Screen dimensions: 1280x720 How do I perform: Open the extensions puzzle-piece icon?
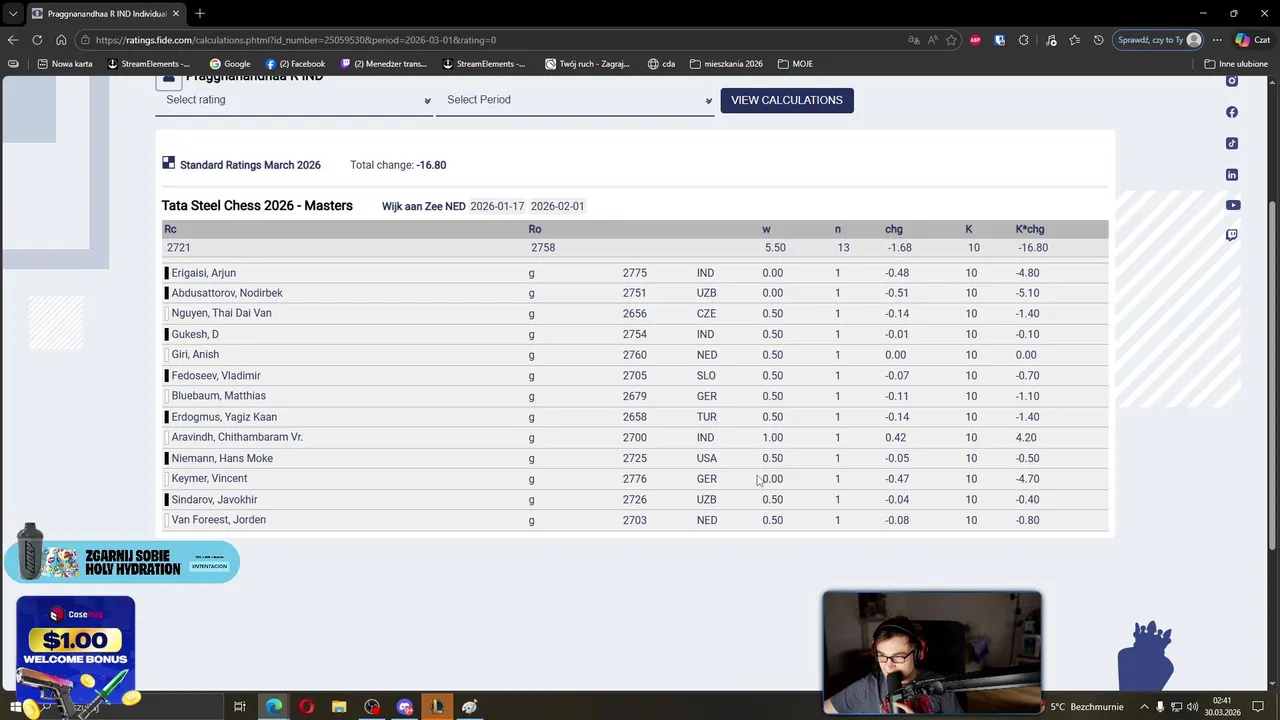pyautogui.click(x=1023, y=40)
